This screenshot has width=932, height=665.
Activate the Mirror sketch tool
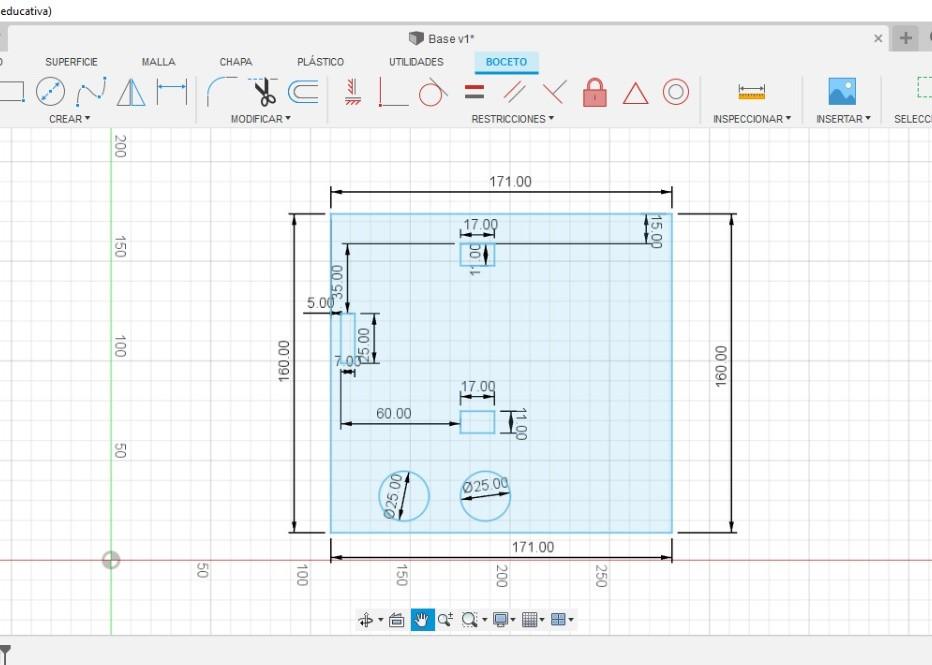[131, 92]
